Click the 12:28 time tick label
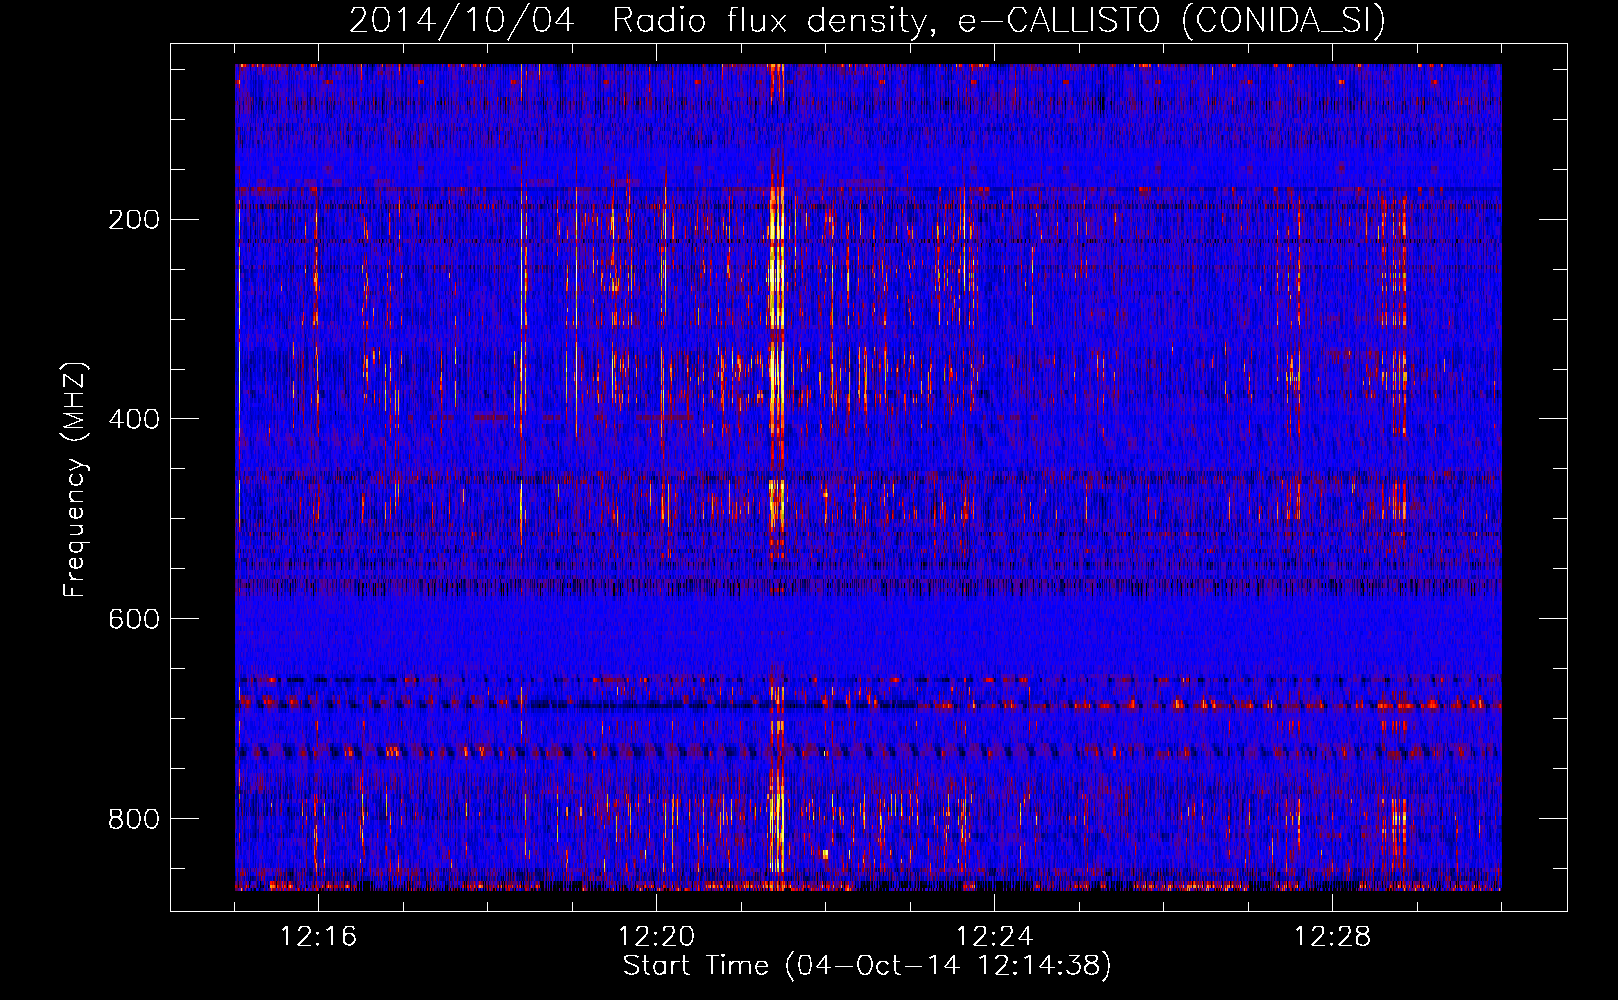The image size is (1618, 1000). [1332, 937]
